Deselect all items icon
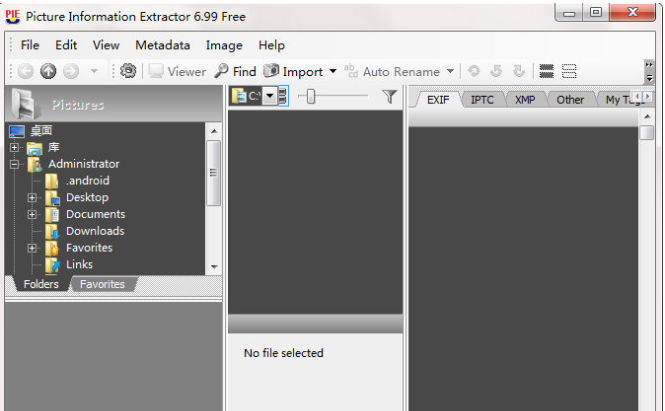This screenshot has height=411, width=665. tap(569, 71)
